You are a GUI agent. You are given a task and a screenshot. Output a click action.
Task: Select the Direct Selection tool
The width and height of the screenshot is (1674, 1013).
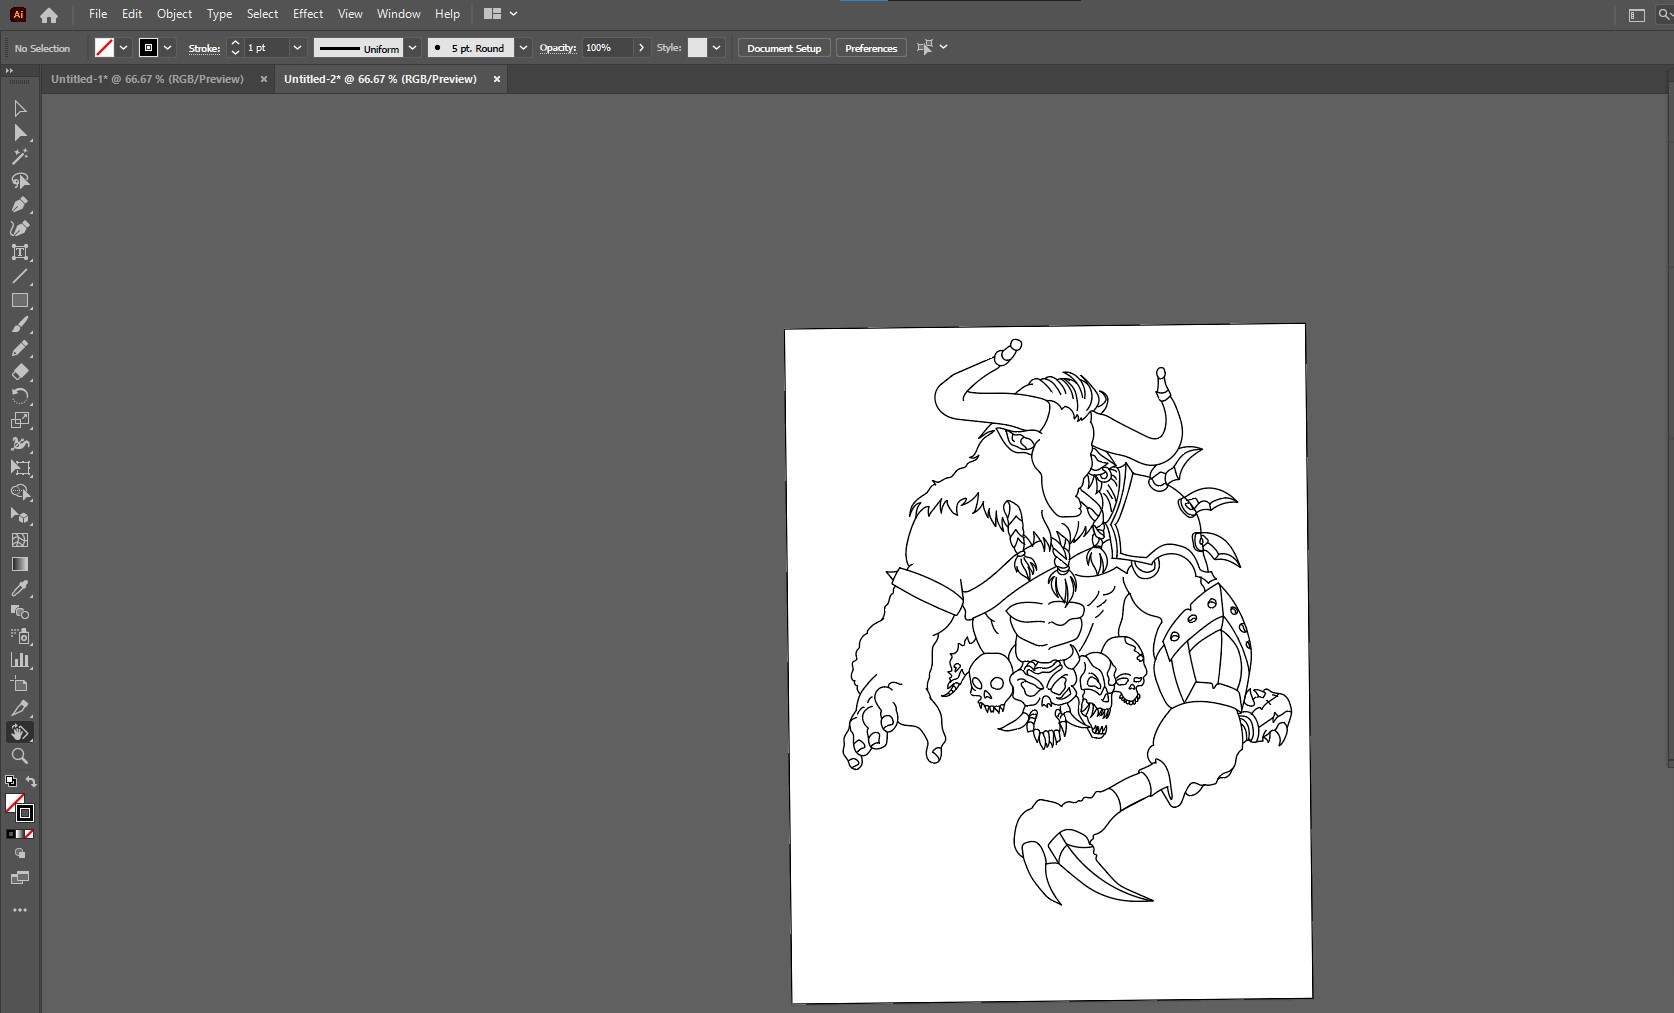[19, 132]
